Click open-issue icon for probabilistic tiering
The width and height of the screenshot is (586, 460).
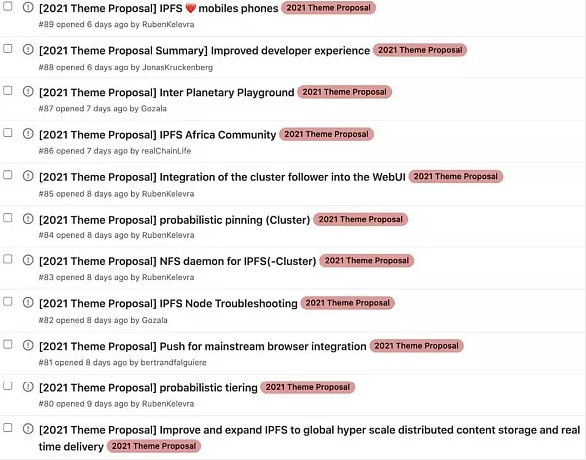[x=28, y=387]
